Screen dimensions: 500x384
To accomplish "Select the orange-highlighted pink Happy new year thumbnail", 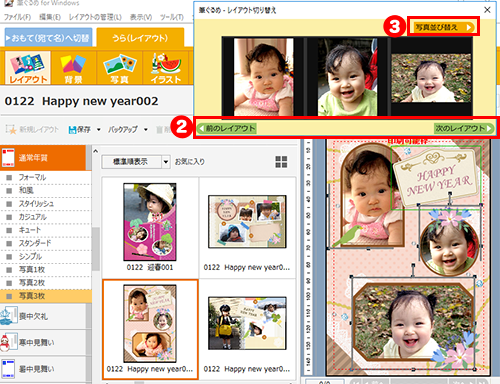I will [x=150, y=323].
